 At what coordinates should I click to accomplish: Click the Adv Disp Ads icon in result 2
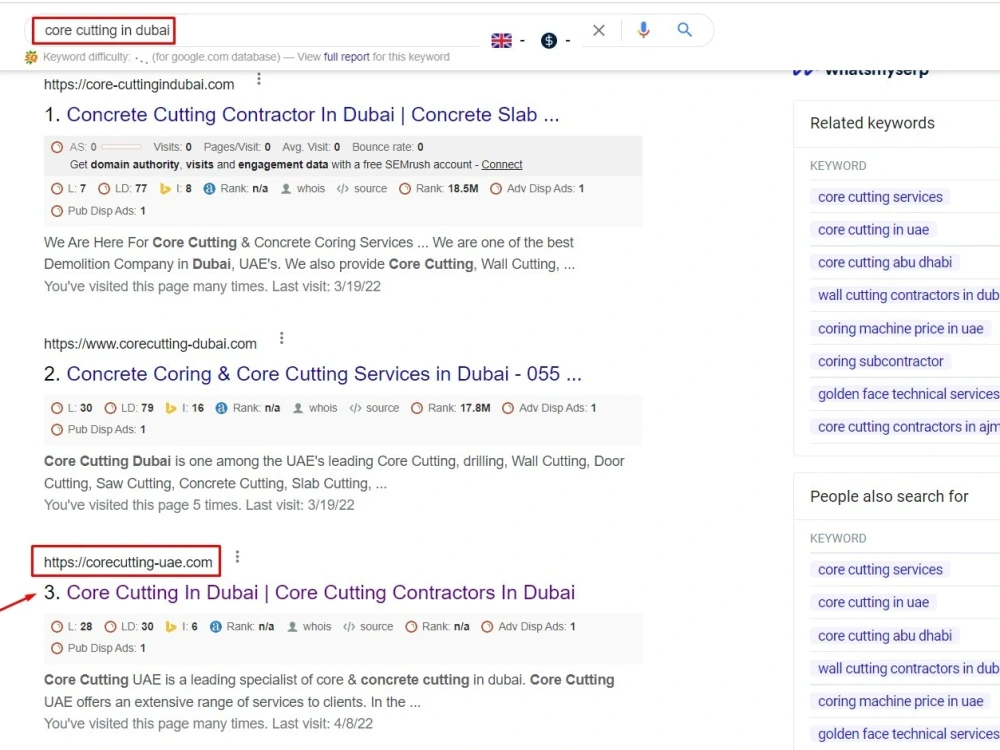[508, 408]
